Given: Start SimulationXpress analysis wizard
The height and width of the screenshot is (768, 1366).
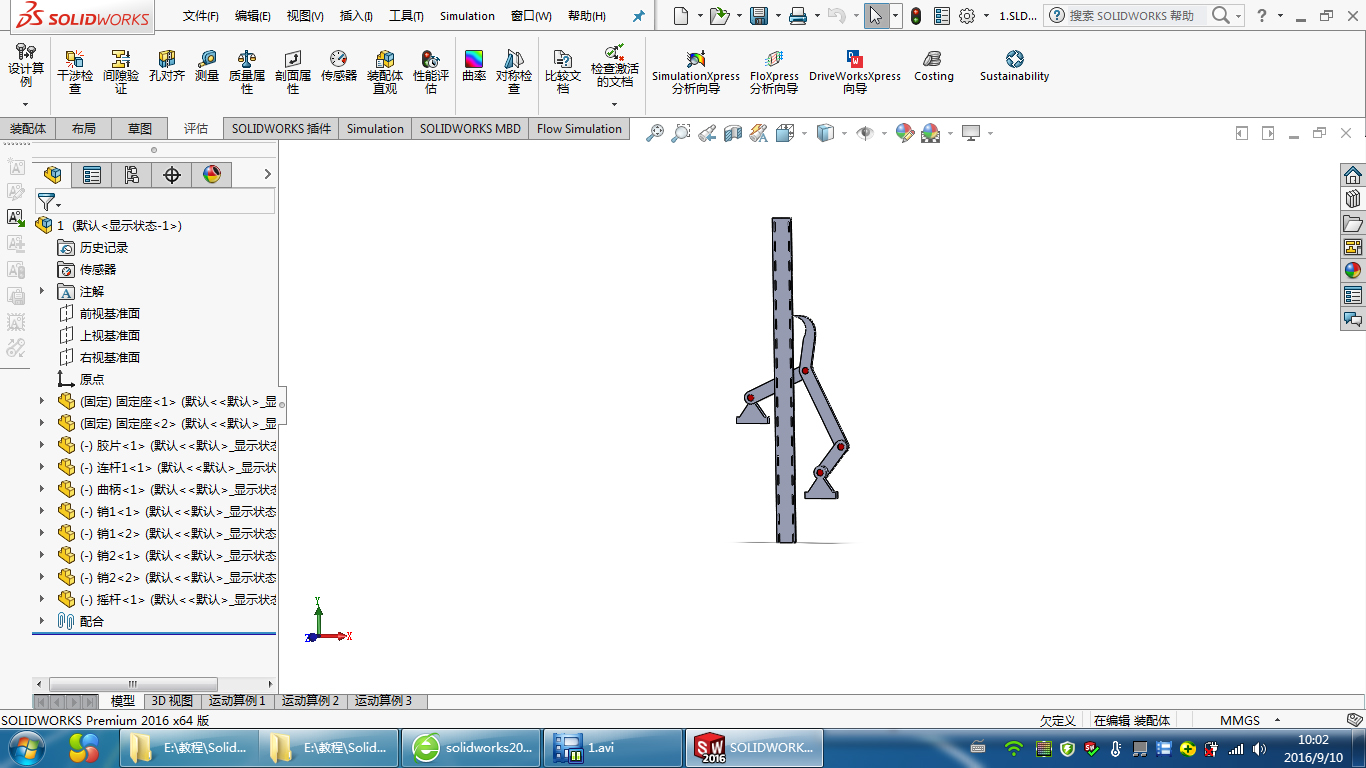Looking at the screenshot, I should tap(696, 72).
